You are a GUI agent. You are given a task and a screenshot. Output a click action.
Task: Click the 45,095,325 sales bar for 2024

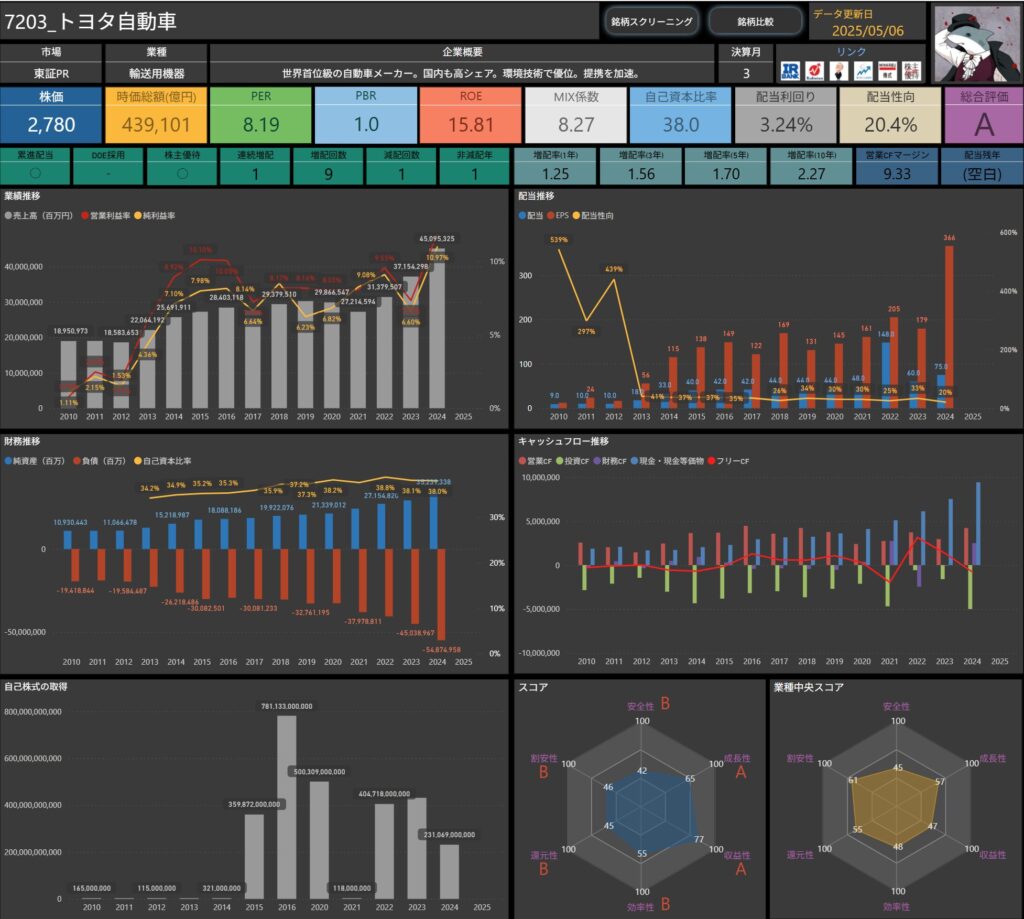[x=437, y=328]
